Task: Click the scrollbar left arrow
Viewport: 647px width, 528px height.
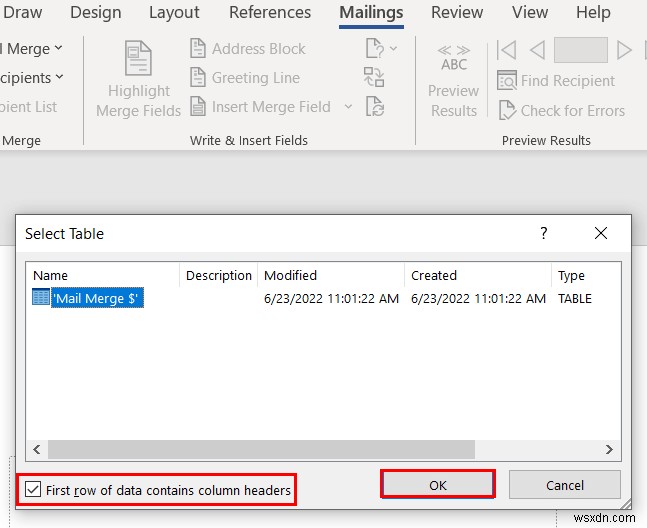Action: click(x=37, y=449)
